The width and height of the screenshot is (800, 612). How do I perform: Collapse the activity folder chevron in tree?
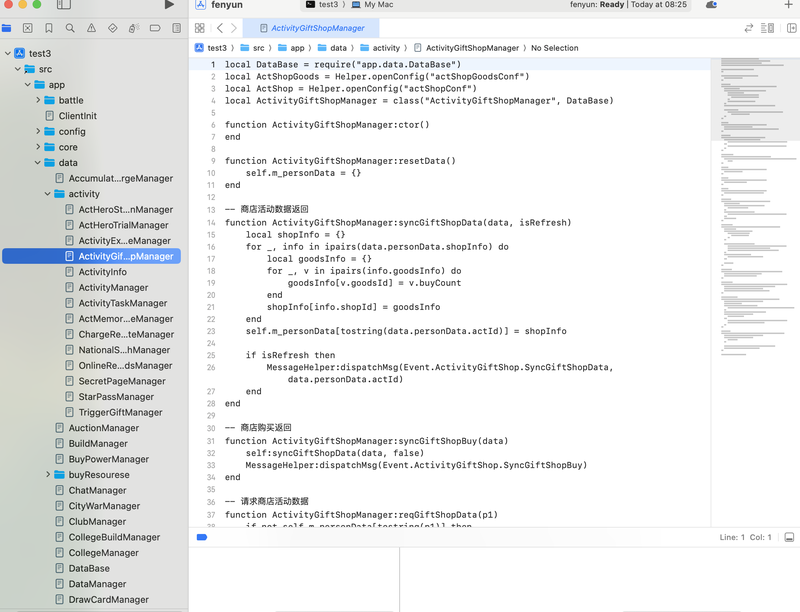(47, 194)
